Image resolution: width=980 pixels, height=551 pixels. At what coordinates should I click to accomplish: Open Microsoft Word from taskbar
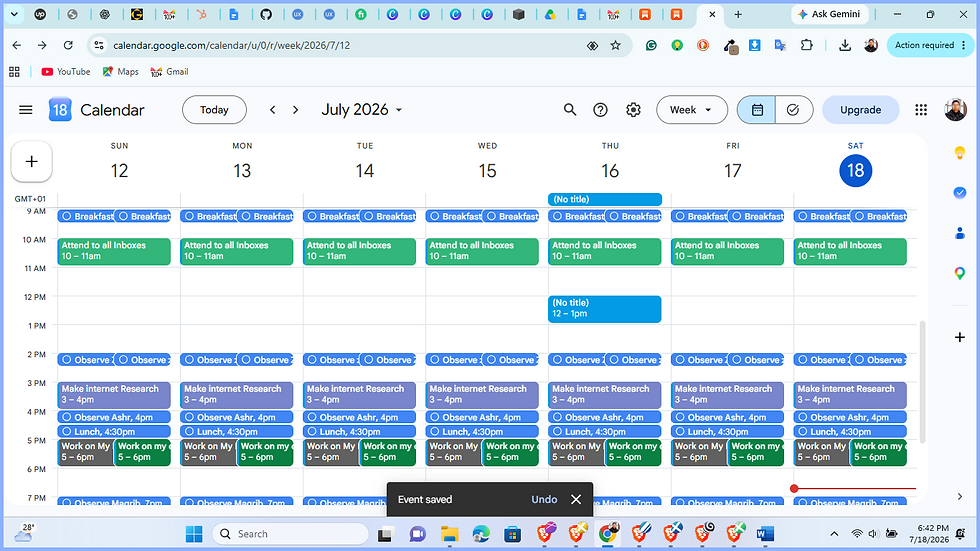pyautogui.click(x=766, y=534)
